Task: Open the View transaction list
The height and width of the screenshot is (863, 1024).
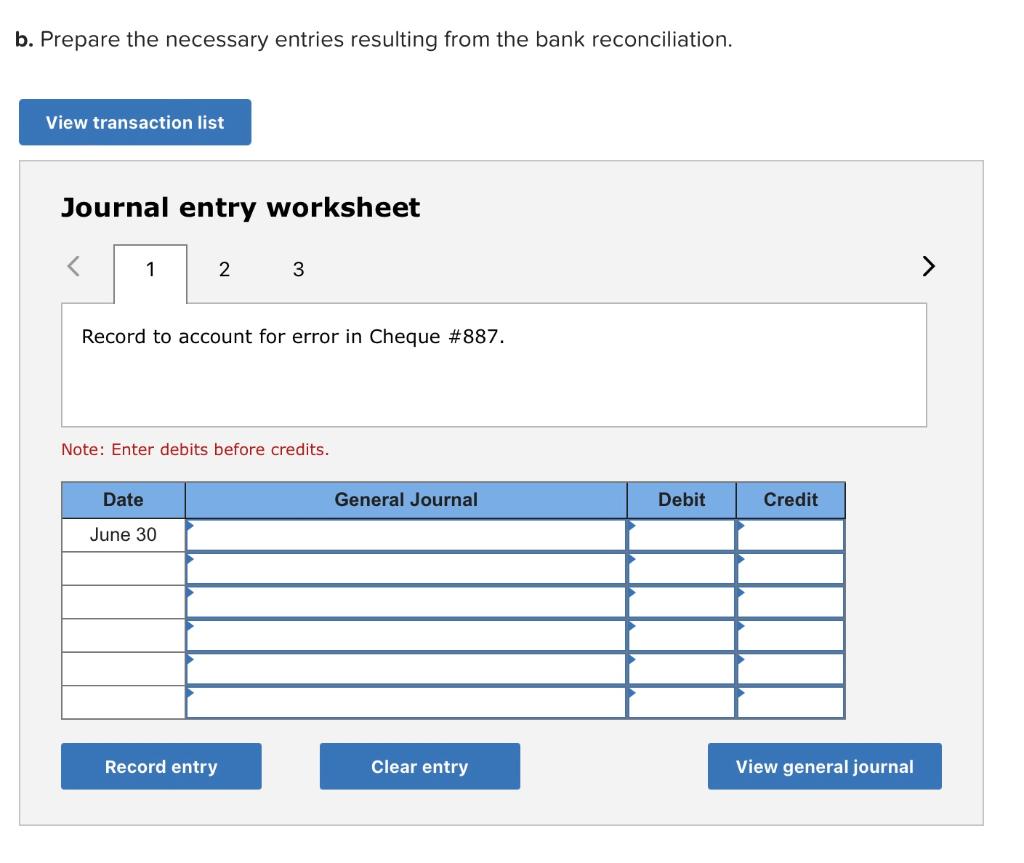Action: 134,122
